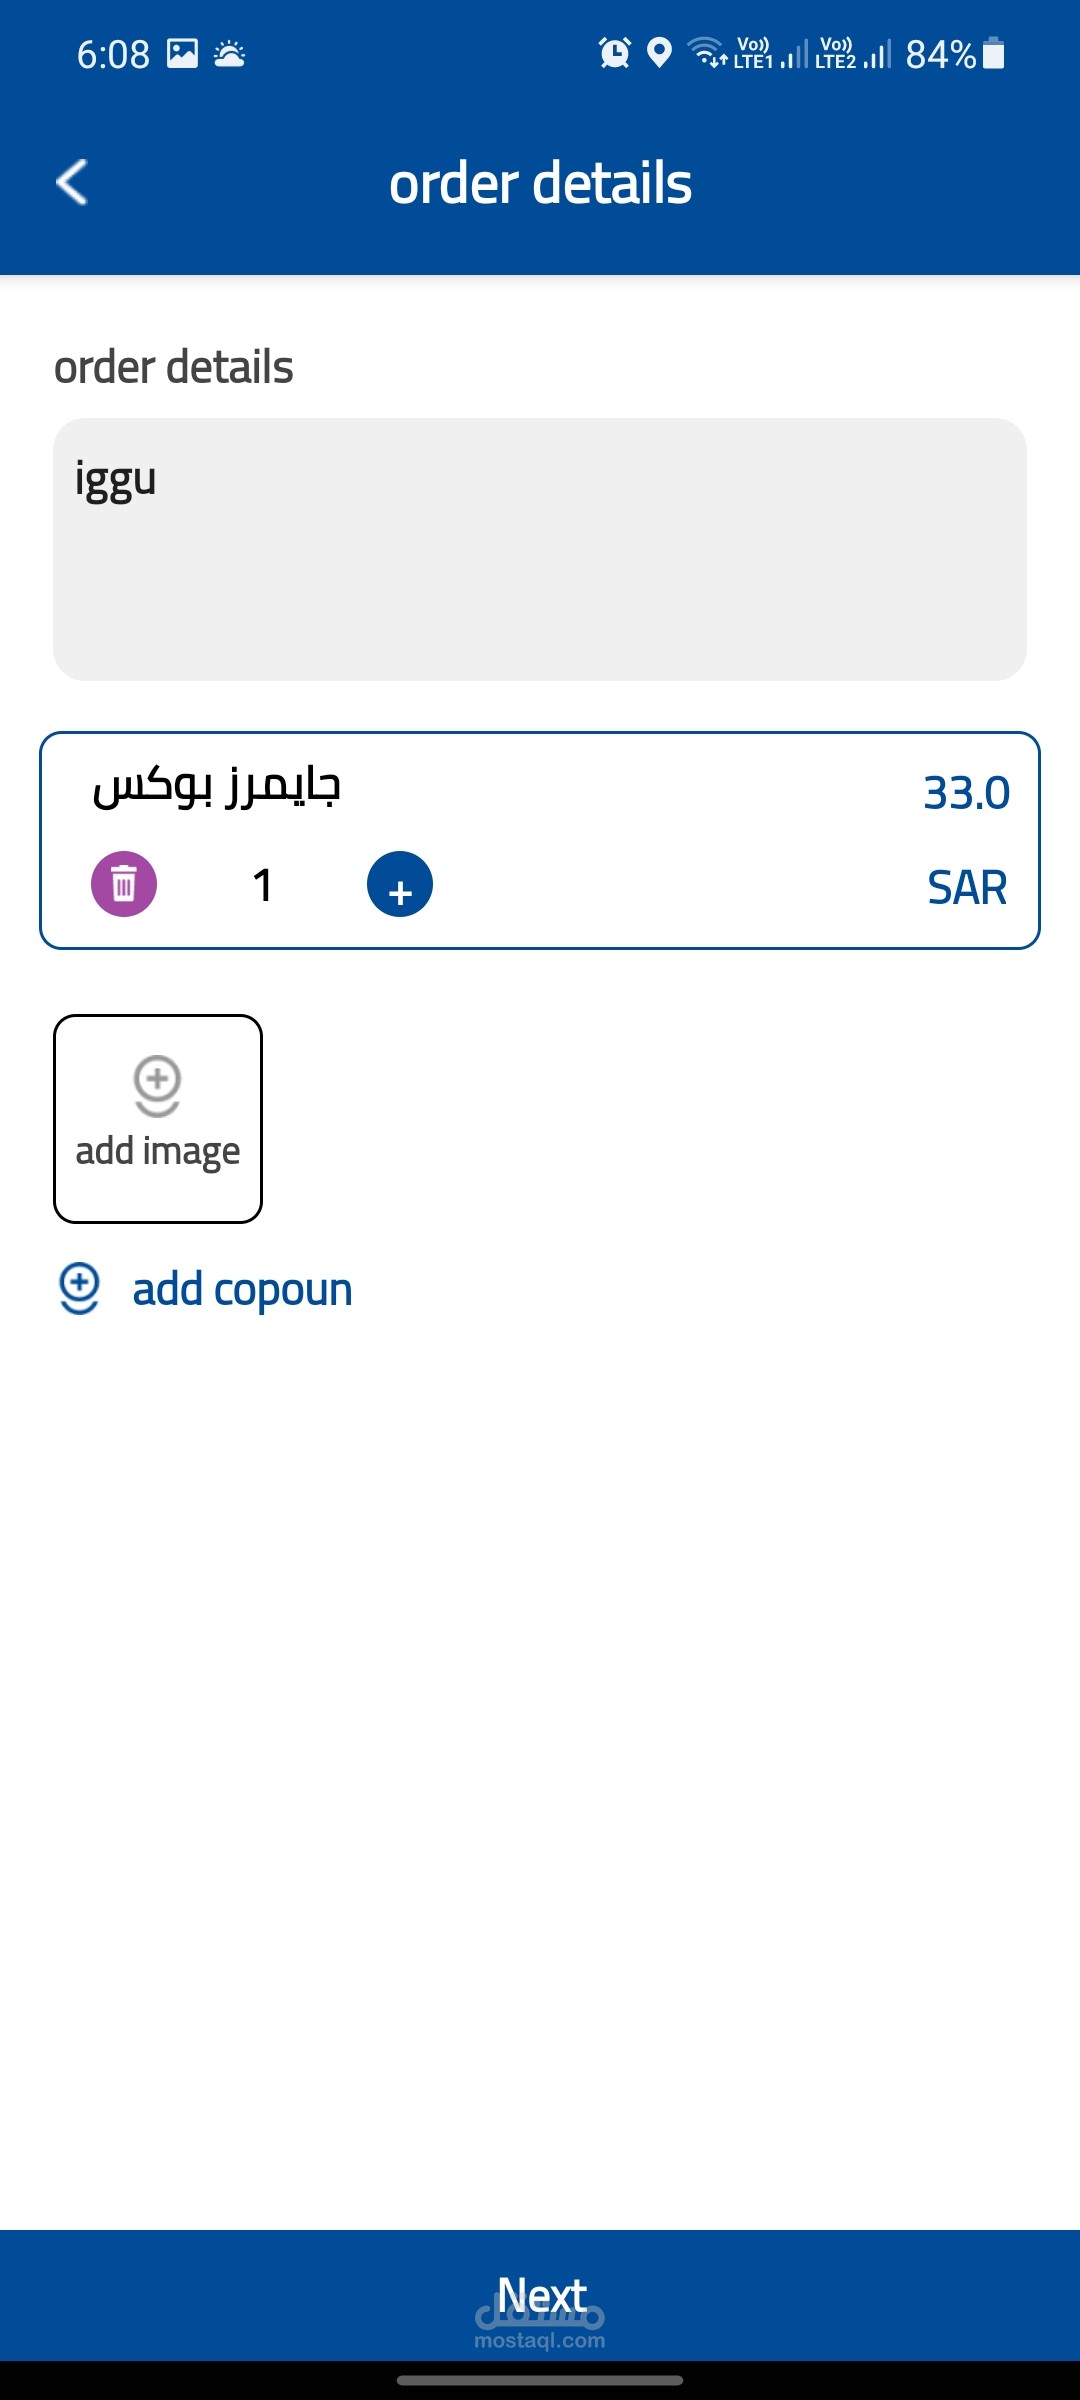Tap the Wi-Fi status icon
The width and height of the screenshot is (1080, 2400).
708,53
